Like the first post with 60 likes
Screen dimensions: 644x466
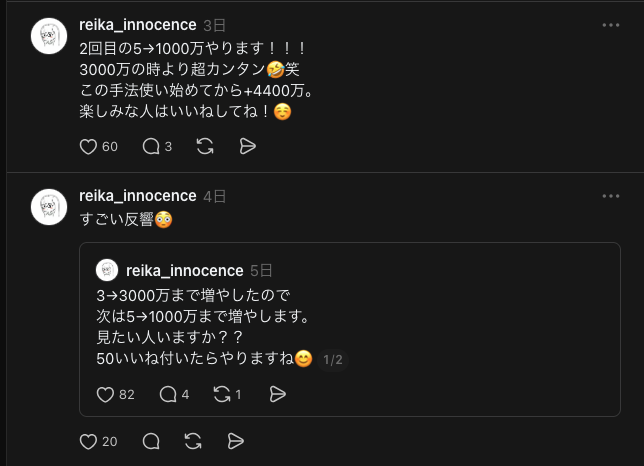click(x=88, y=146)
